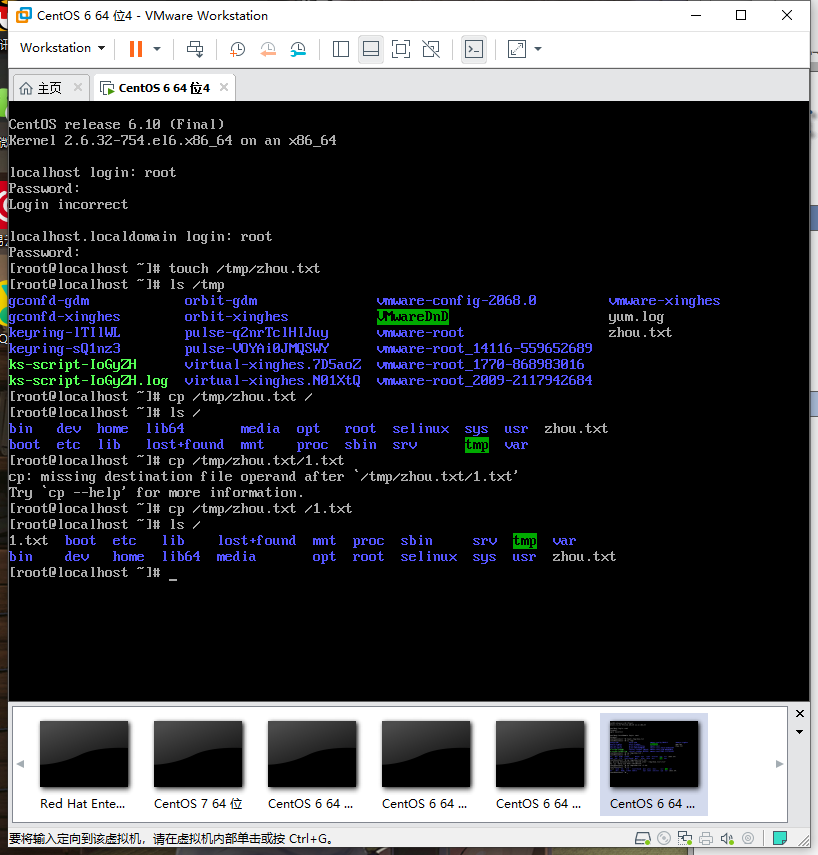Viewport: 818px width, 855px height.
Task: Revert virtual machine to previous snapshot
Action: pyautogui.click(x=268, y=49)
